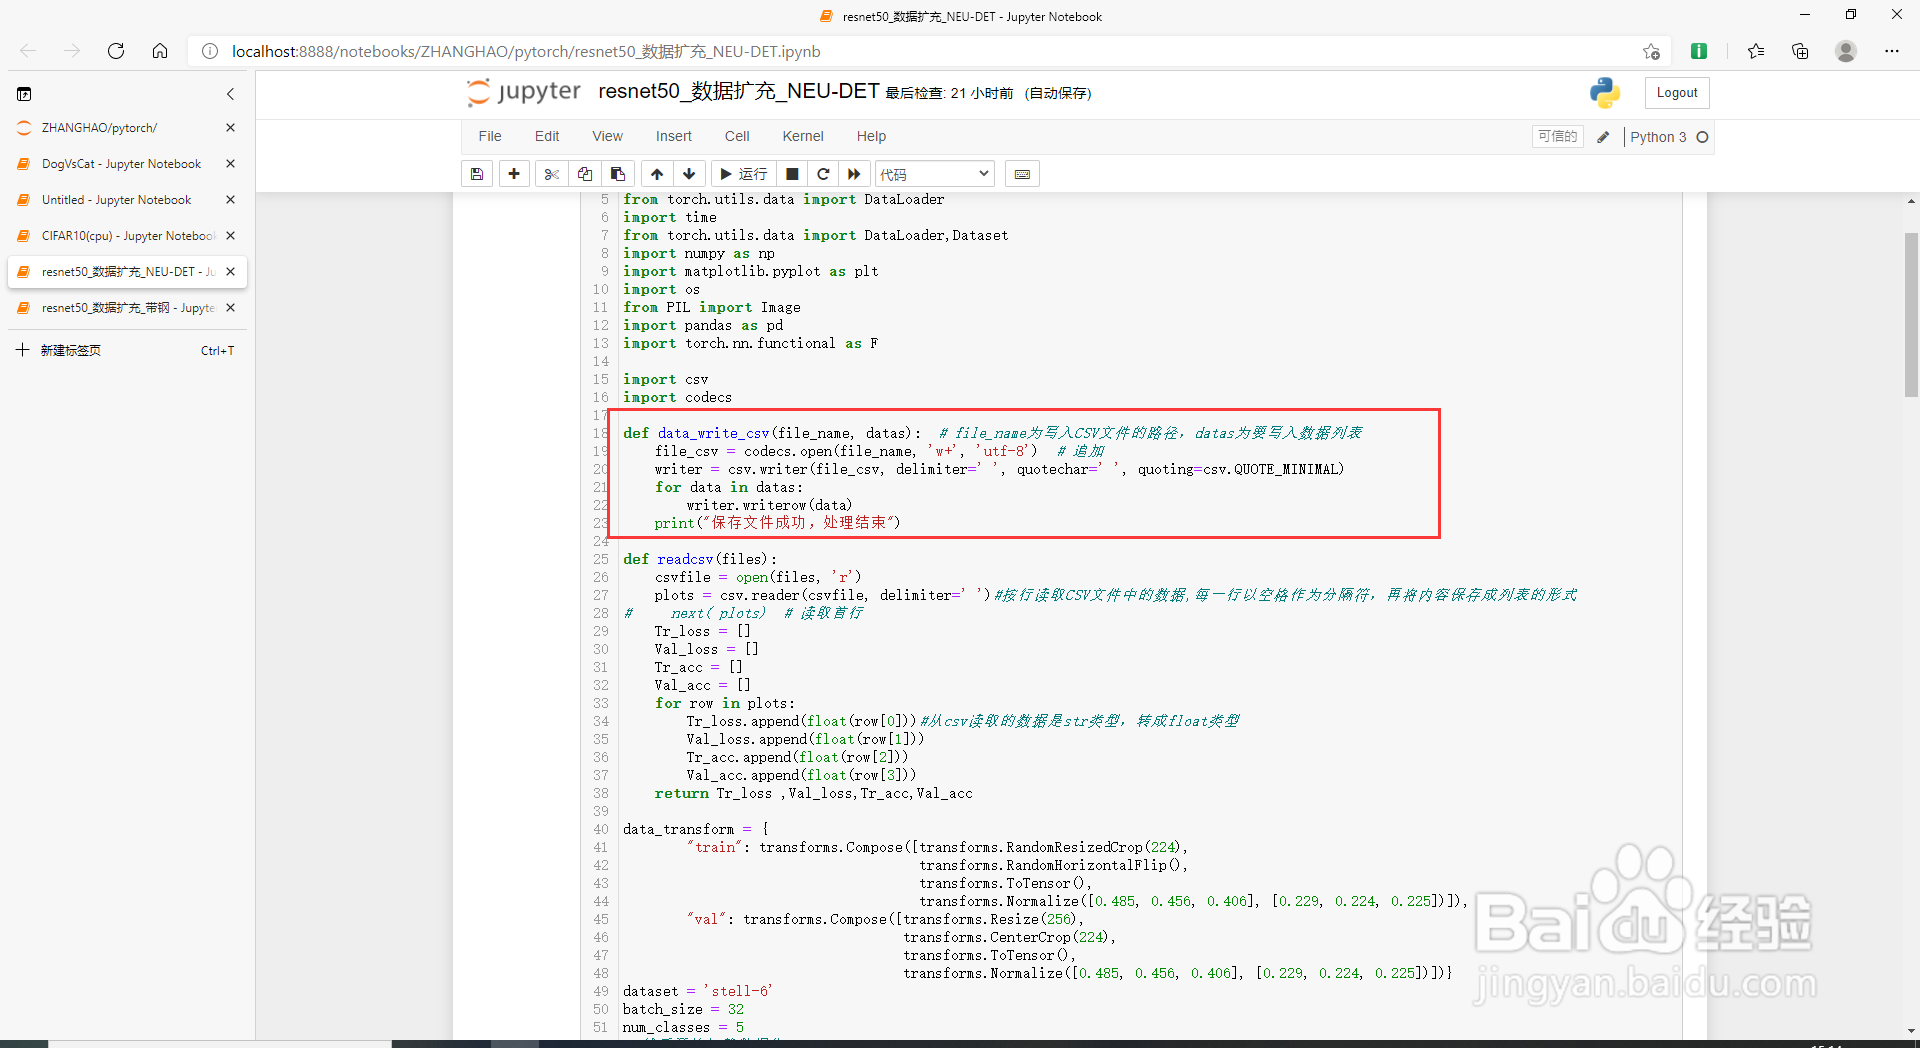Viewport: 1920px width, 1048px height.
Task: Reload the page with refresh icon
Action: click(x=116, y=51)
